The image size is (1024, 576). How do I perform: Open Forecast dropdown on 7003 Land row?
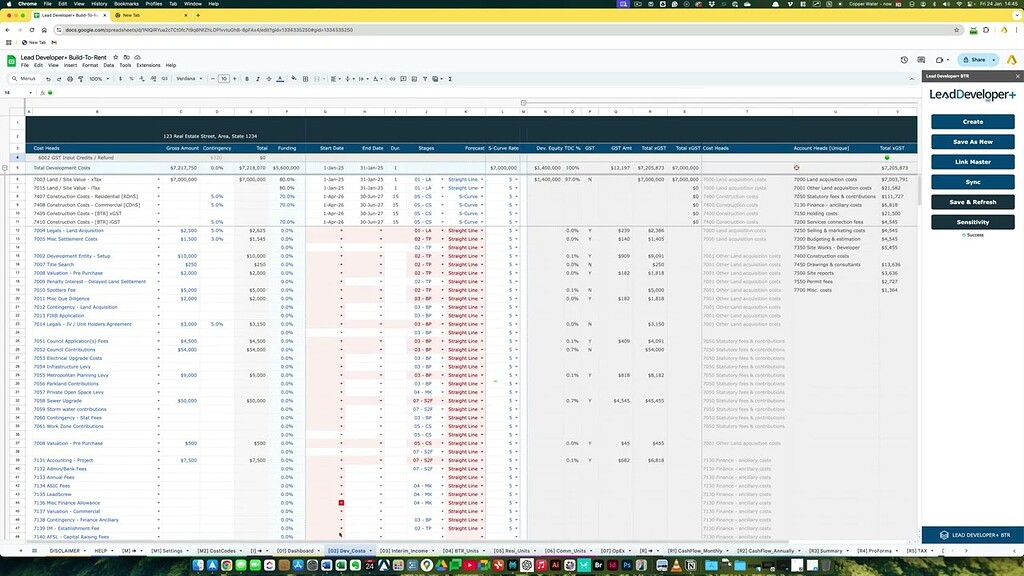coord(482,179)
